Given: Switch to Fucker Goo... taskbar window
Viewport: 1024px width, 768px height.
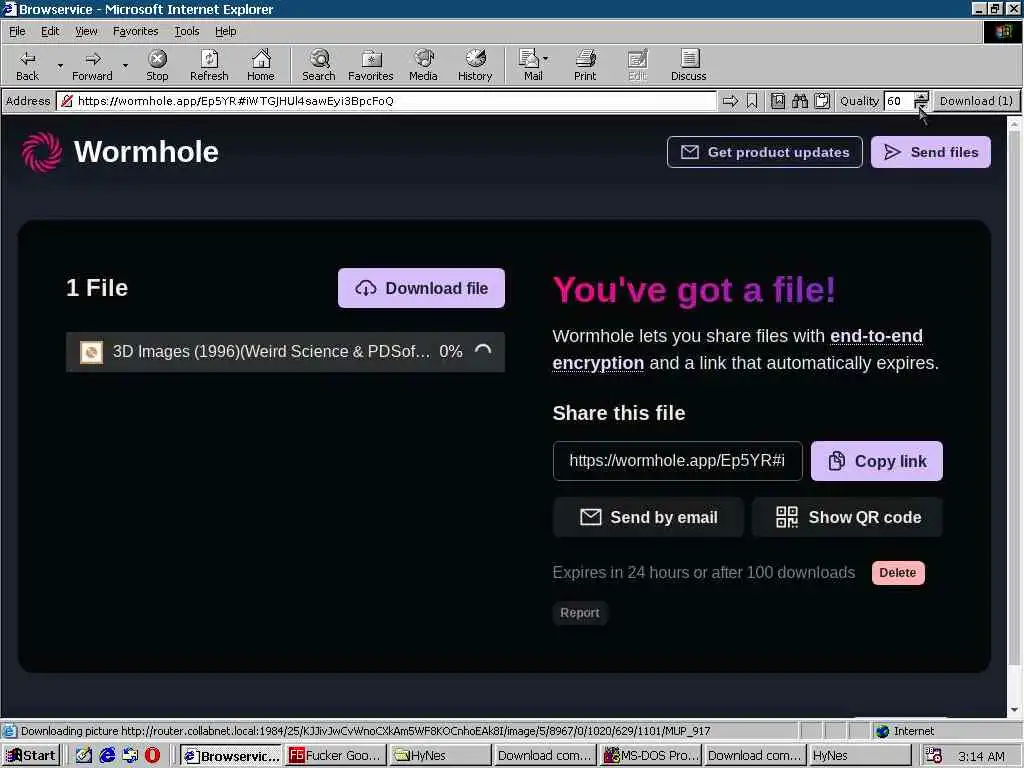Looking at the screenshot, I should [336, 756].
